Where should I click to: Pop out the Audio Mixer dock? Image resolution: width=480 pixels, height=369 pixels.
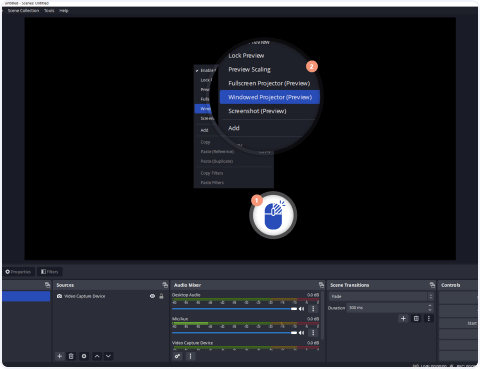pyautogui.click(x=321, y=285)
